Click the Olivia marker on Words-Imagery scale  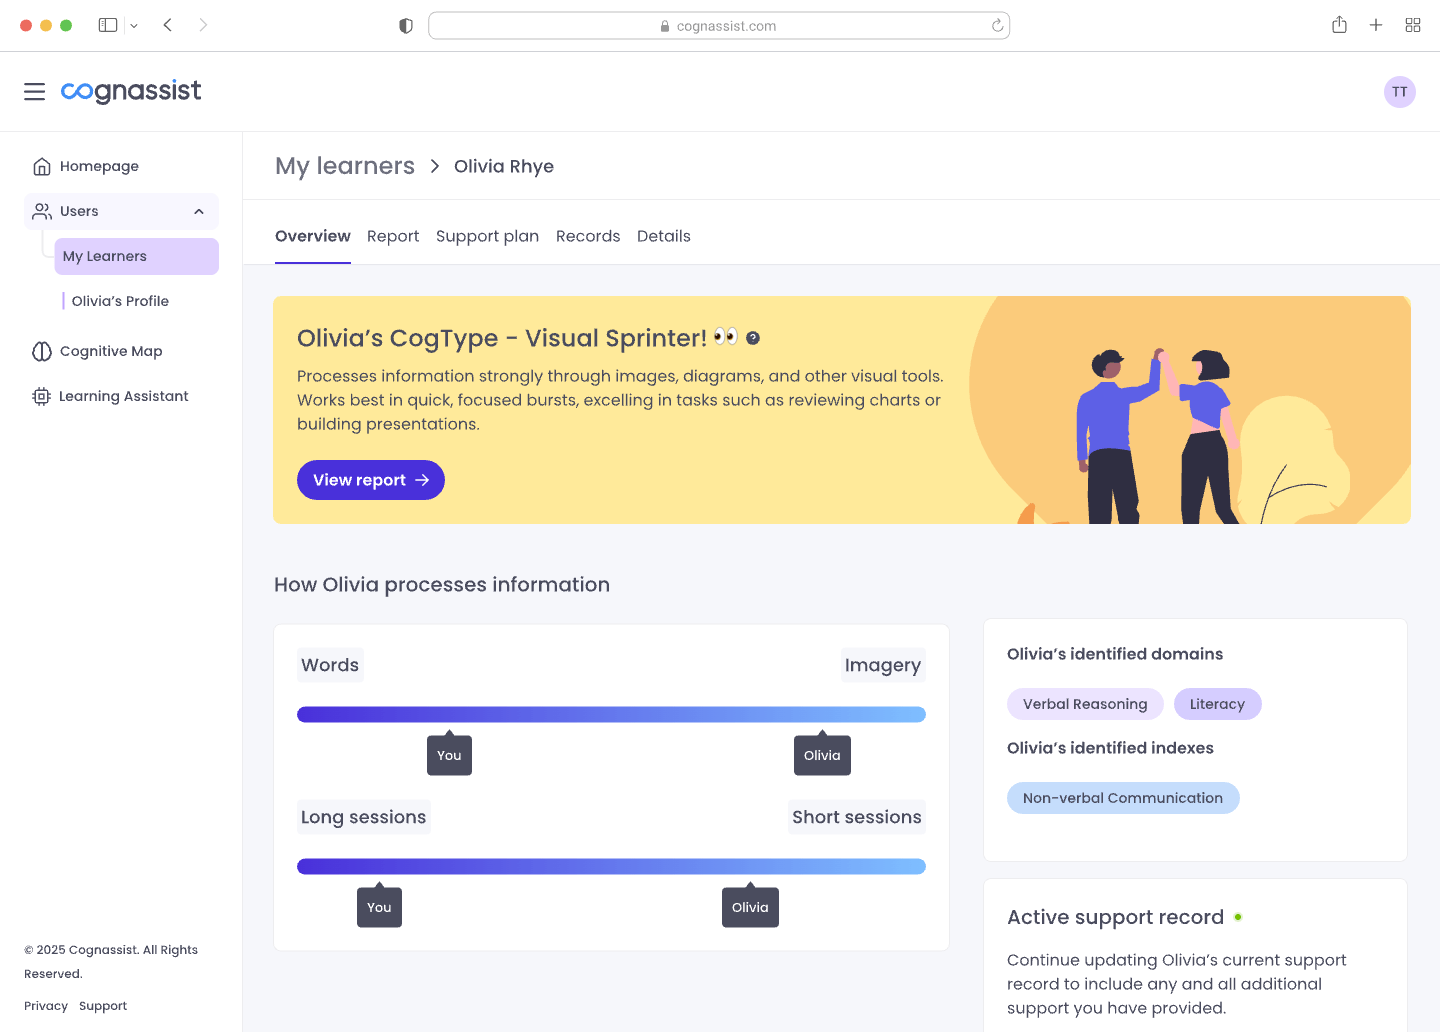point(822,755)
